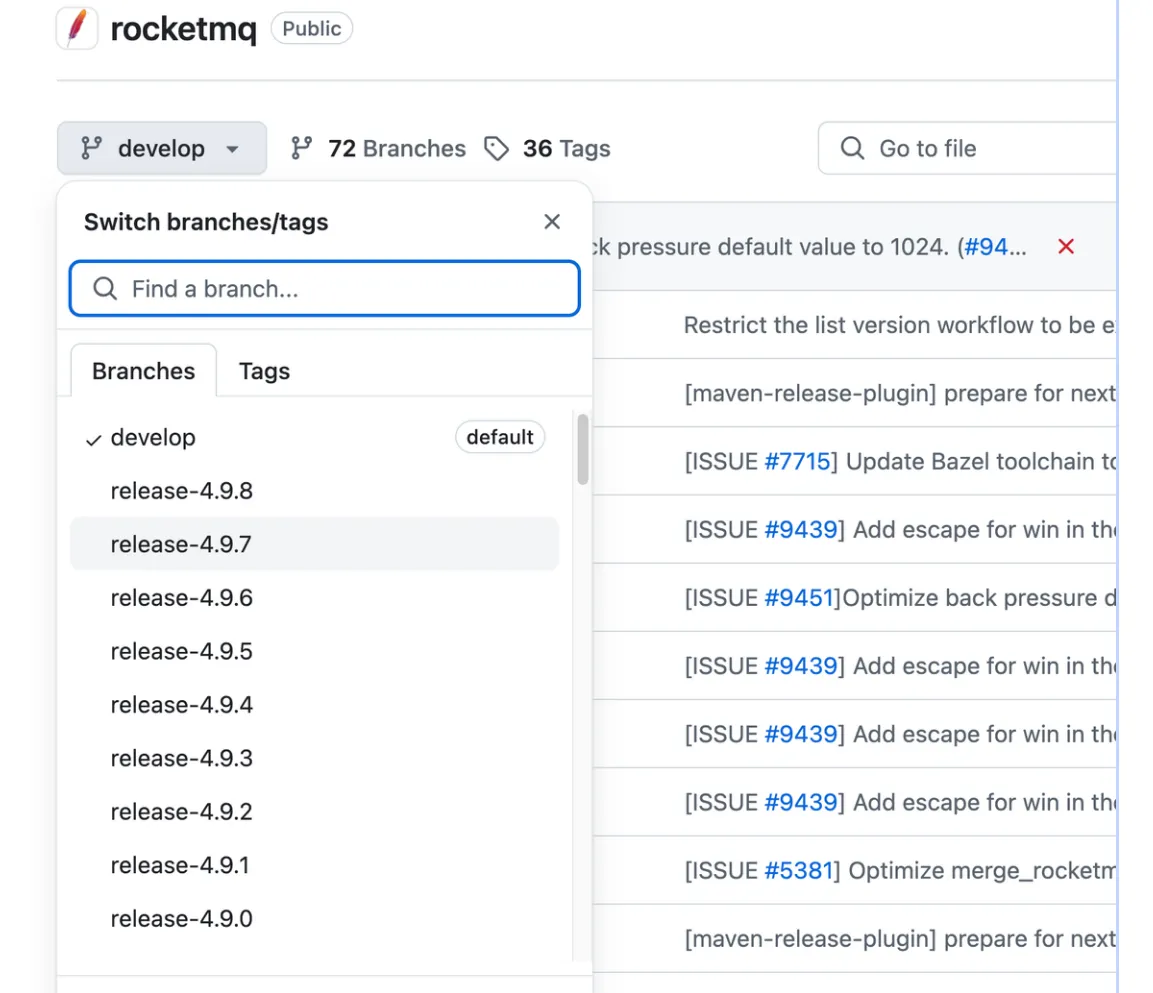Close the Switch branches/tags popup
The height and width of the screenshot is (993, 1153).
(551, 221)
